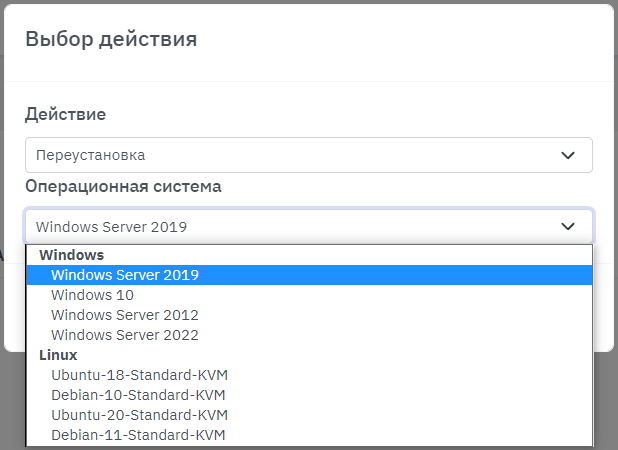Screen dimensions: 618x450
Task: Select Windows Server 2022 option
Action: [309, 335]
